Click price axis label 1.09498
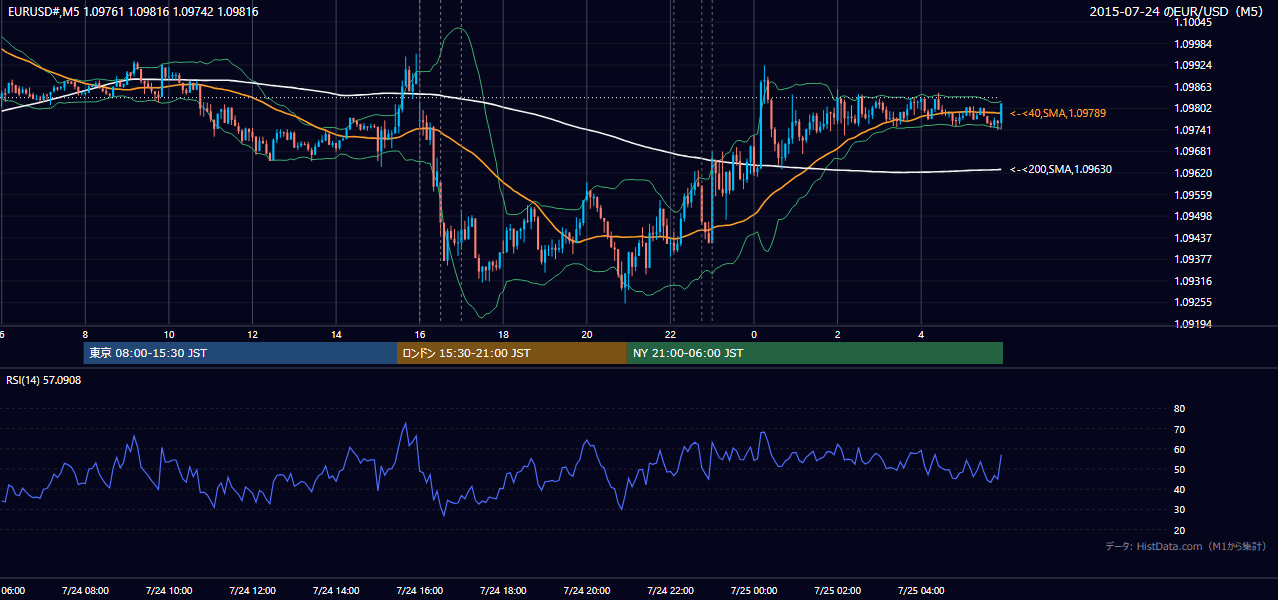This screenshot has height=600, width=1278. [1193, 216]
